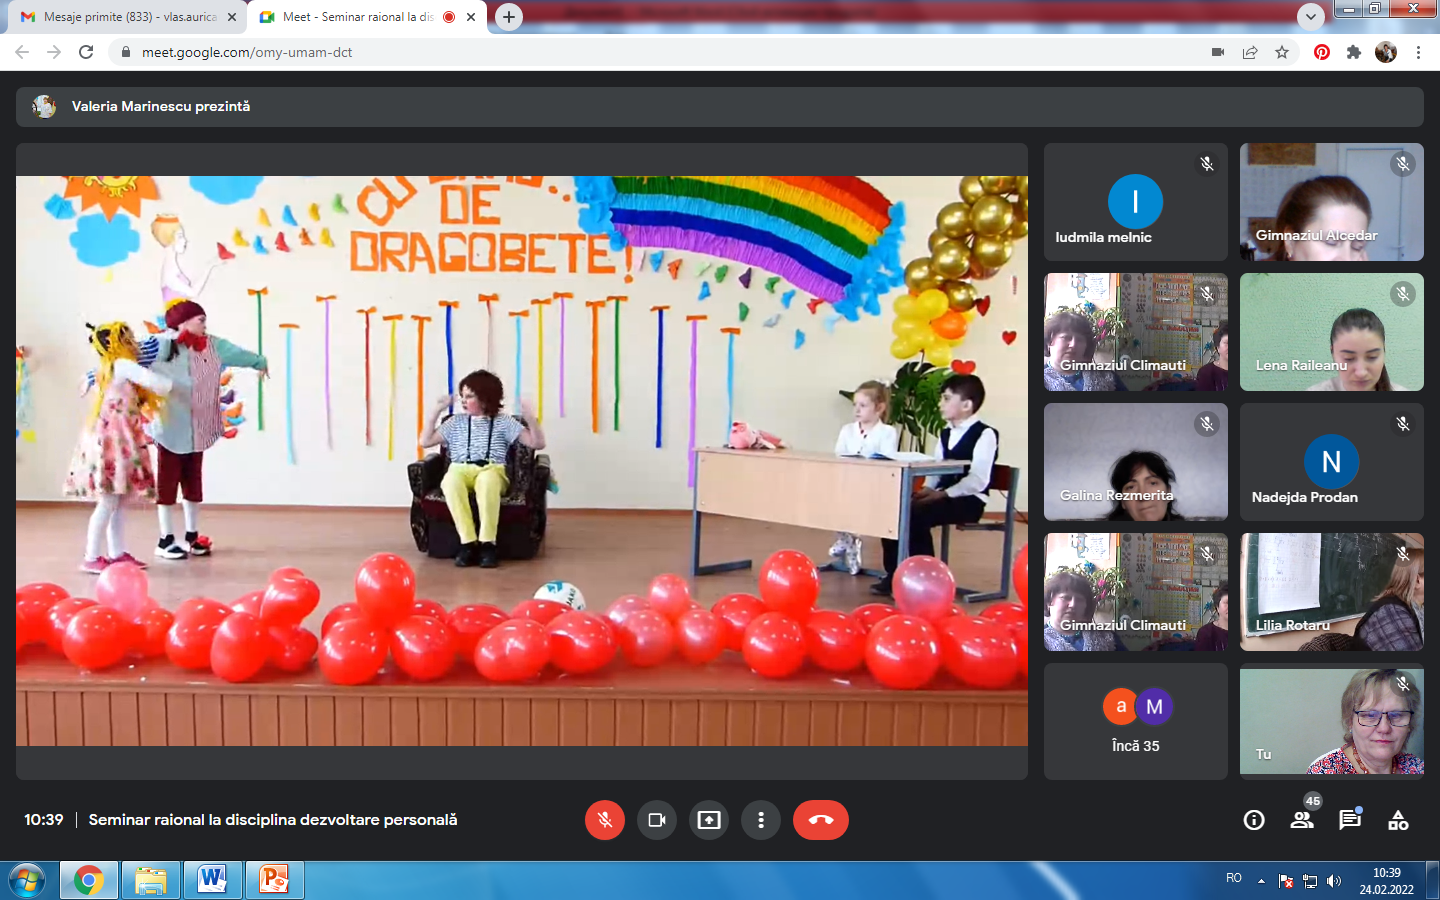This screenshot has height=900, width=1440.
Task: Toggle the camera on or off
Action: pos(657,820)
